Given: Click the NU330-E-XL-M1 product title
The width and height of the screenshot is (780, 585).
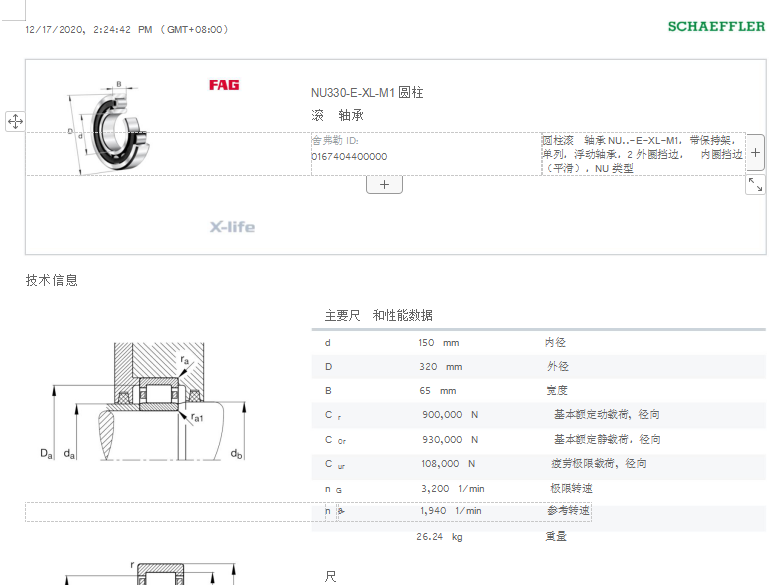Looking at the screenshot, I should (x=367, y=92).
